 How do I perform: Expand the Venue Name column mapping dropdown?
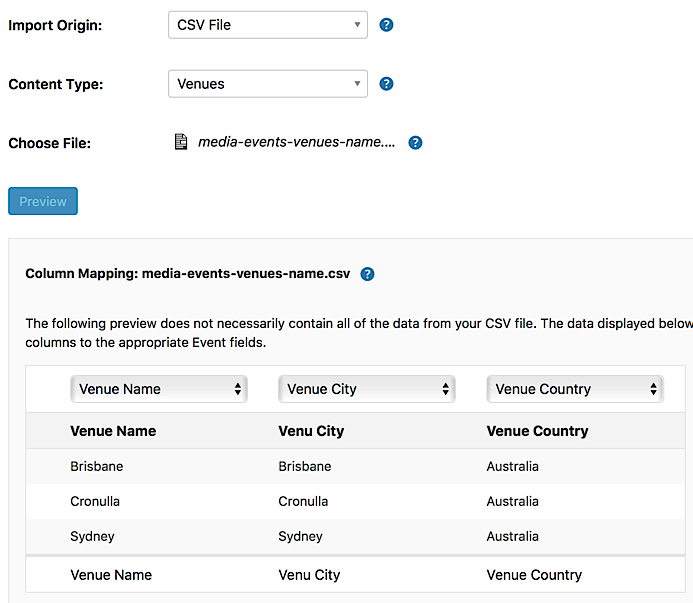click(x=159, y=389)
